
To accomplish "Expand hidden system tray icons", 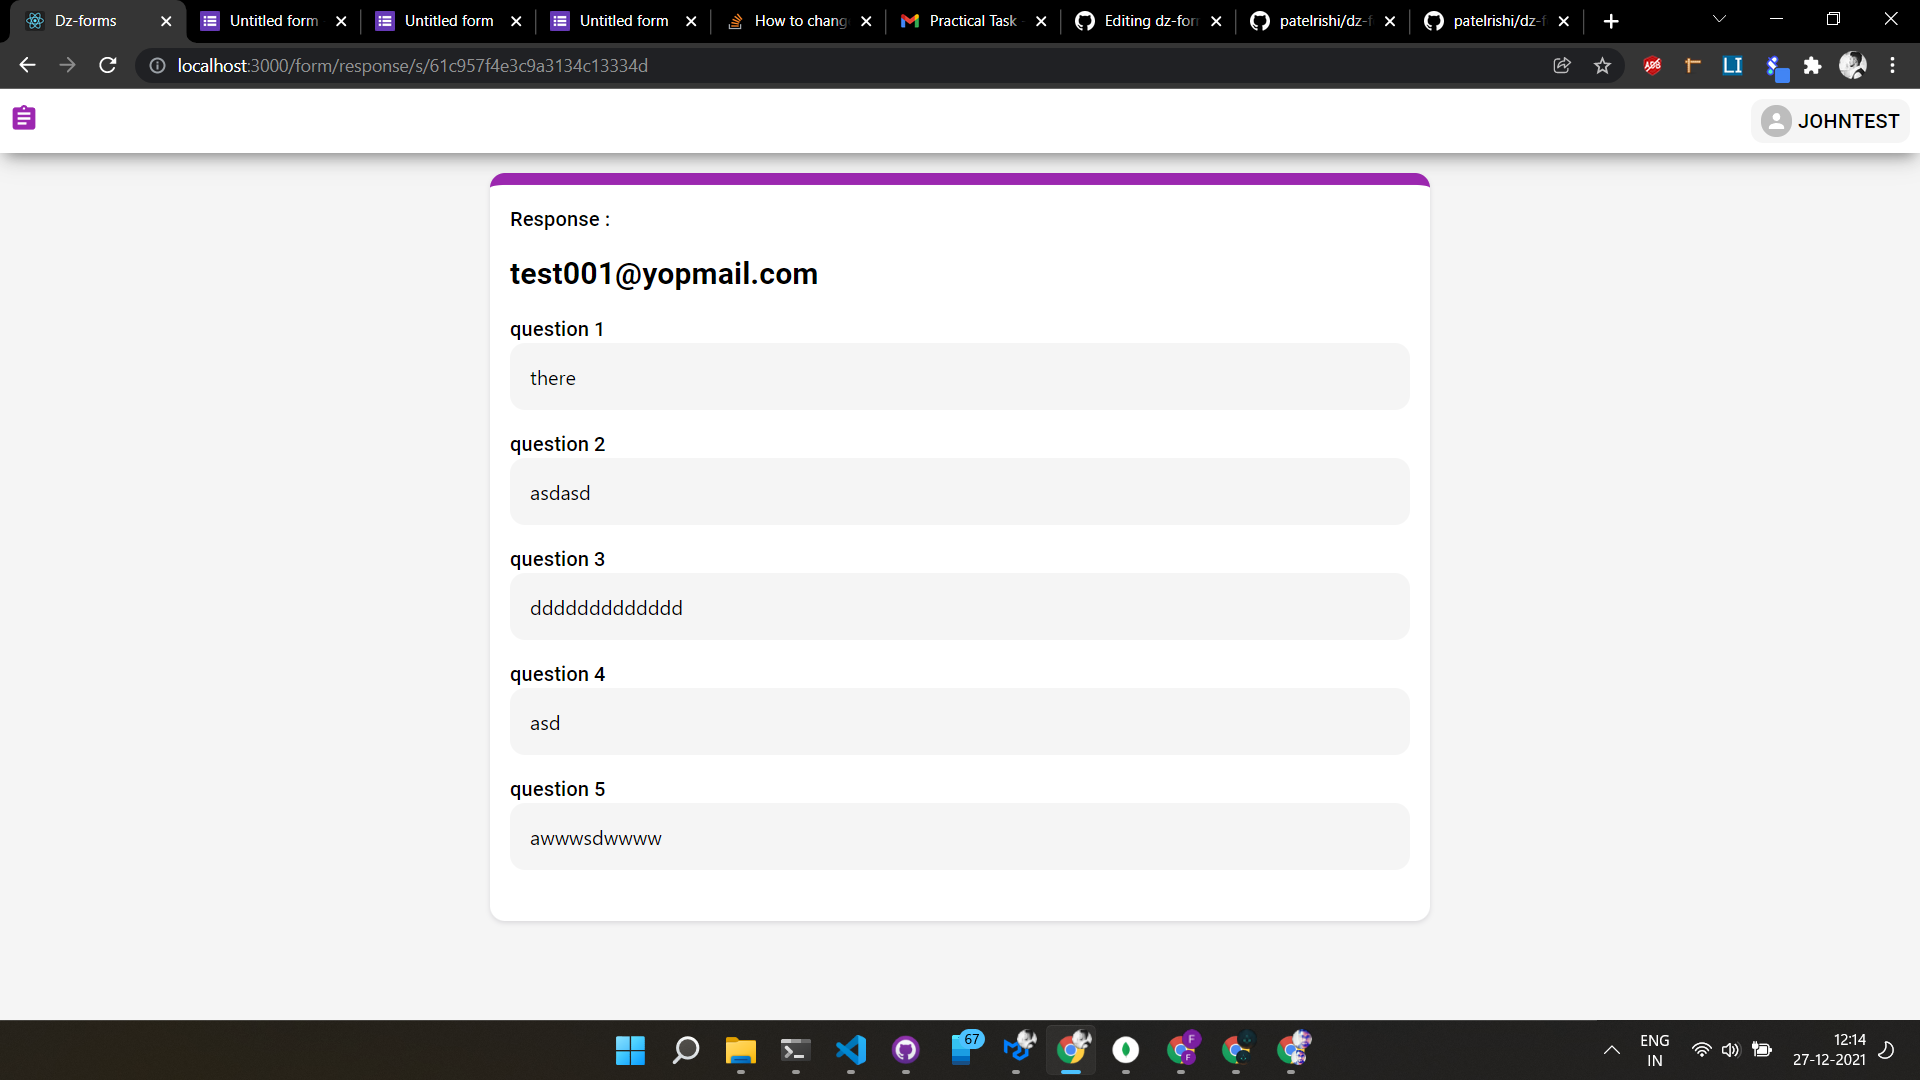I will click(x=1611, y=1050).
